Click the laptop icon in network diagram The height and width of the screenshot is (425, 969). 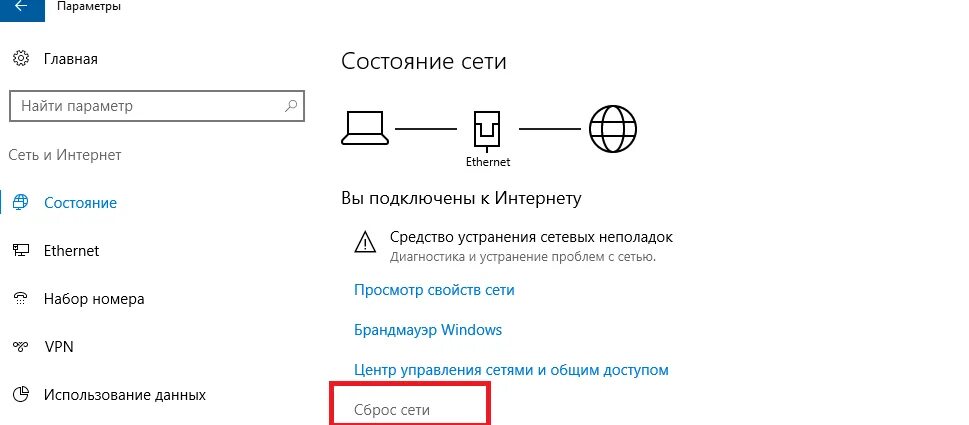(x=365, y=128)
